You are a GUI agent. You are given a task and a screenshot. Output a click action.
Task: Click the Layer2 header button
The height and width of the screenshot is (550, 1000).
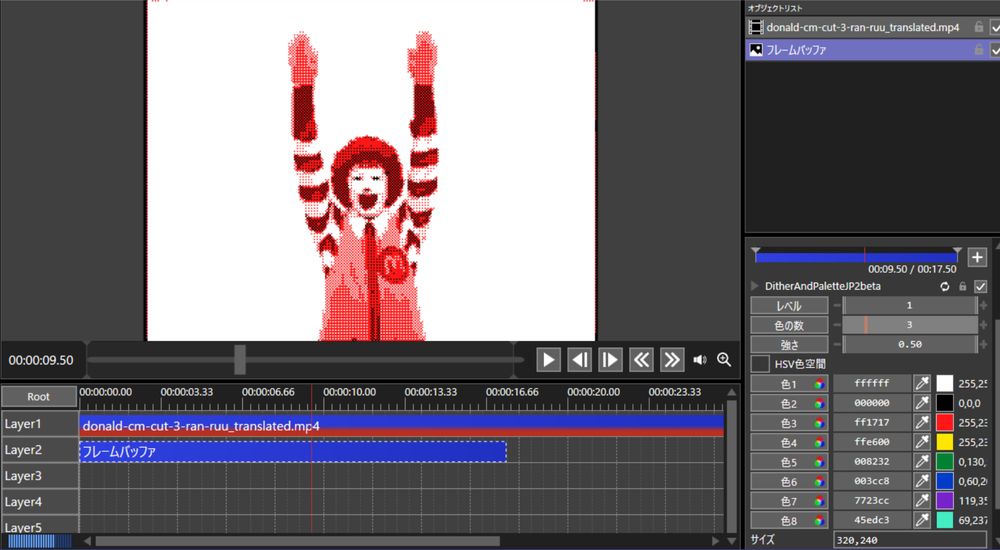[39, 450]
